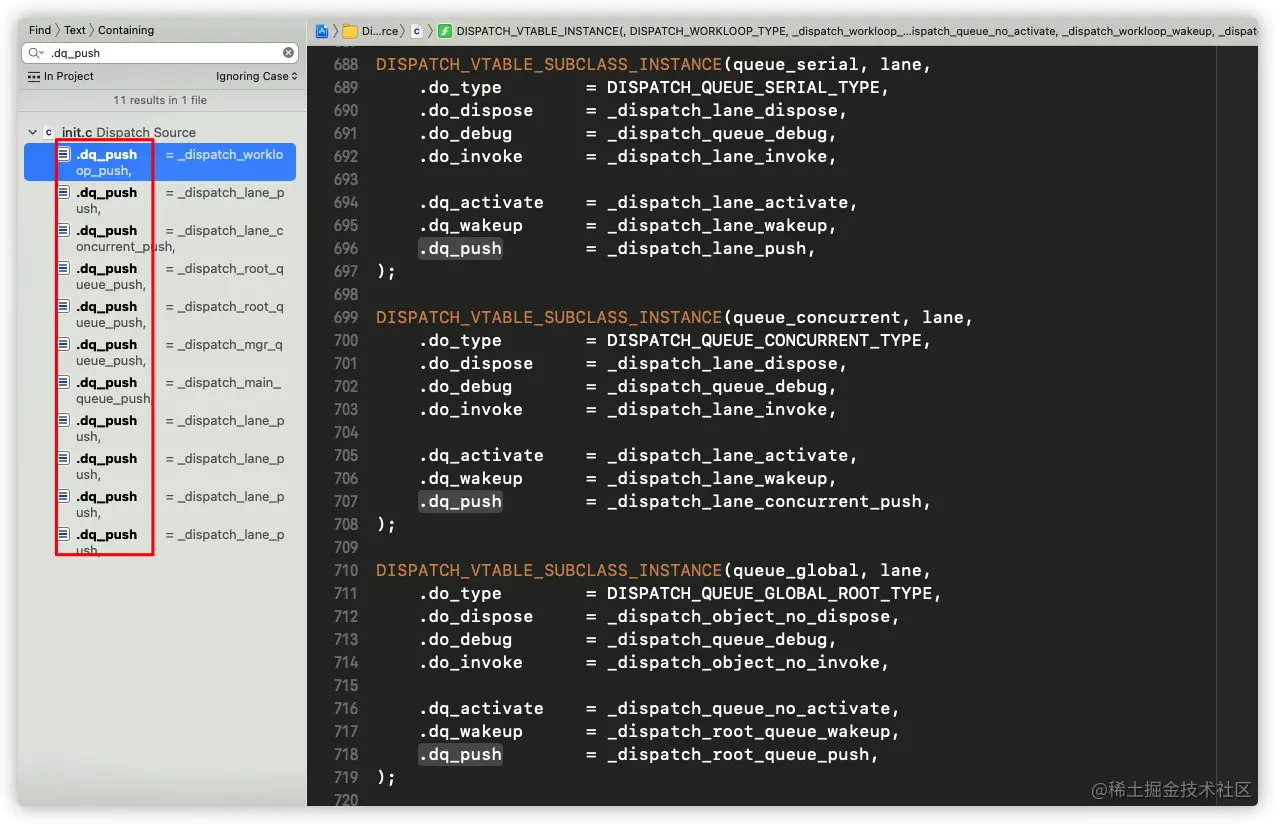Viewport: 1276px width, 824px height.
Task: Click line number 718 in the gutter
Action: (x=346, y=755)
